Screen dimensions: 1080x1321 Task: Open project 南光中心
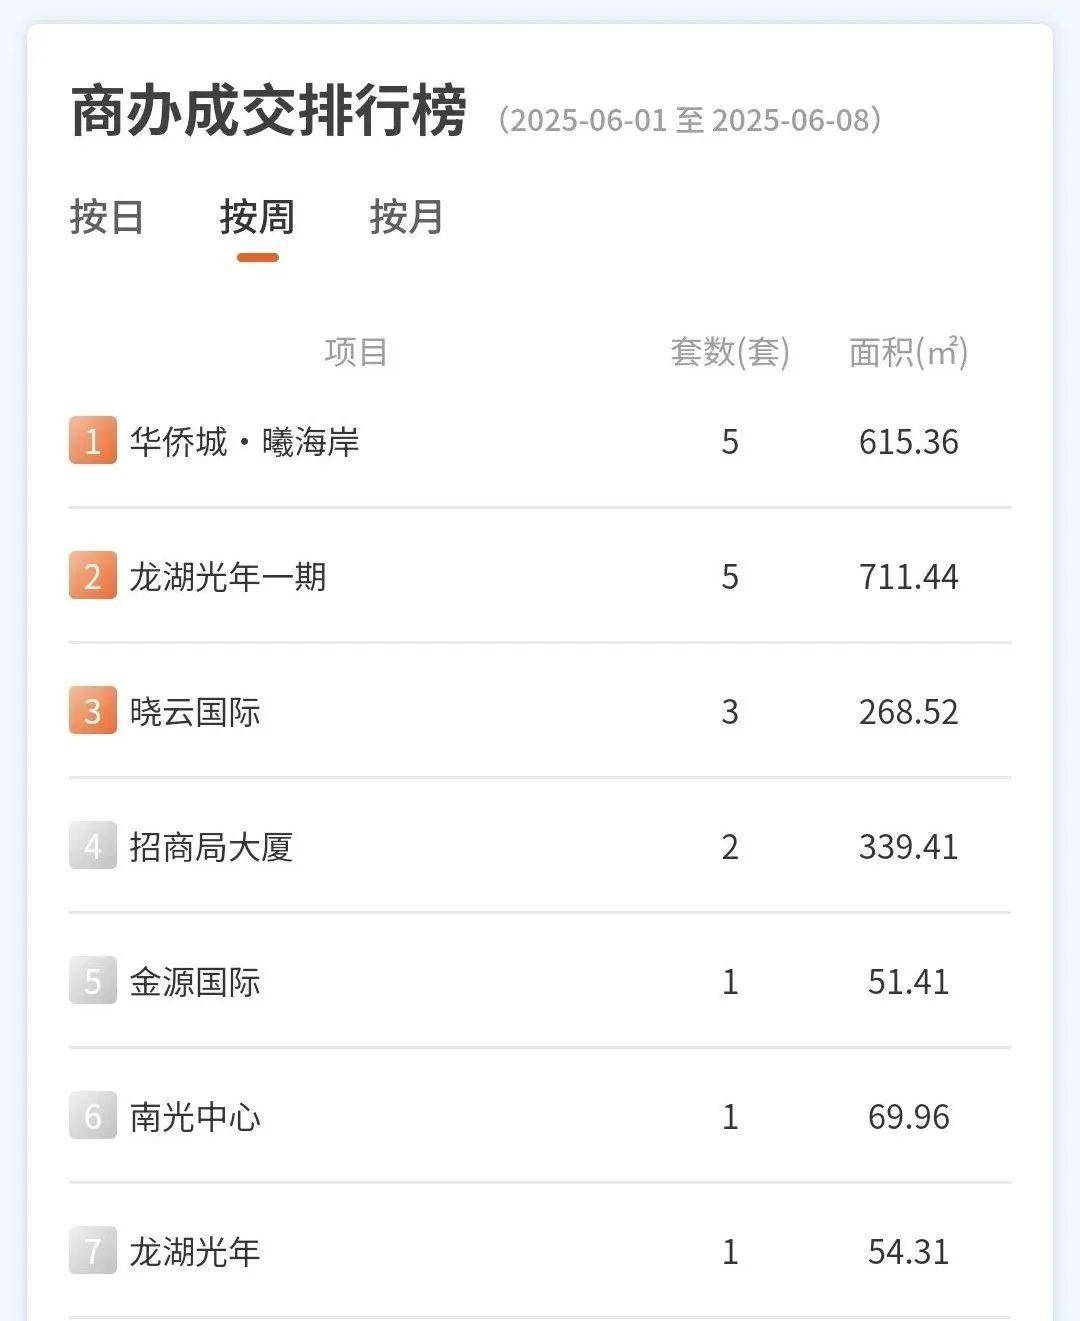pos(195,1117)
